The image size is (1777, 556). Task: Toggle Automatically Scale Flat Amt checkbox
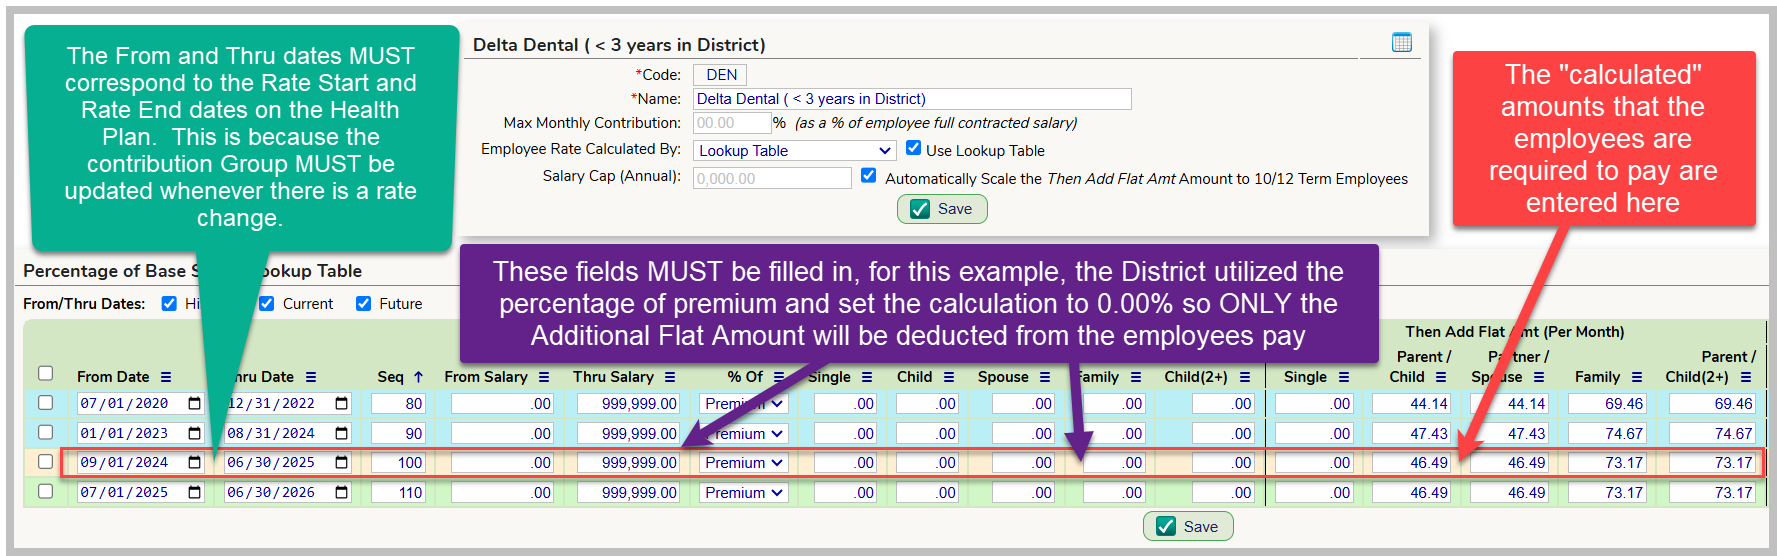(x=868, y=175)
